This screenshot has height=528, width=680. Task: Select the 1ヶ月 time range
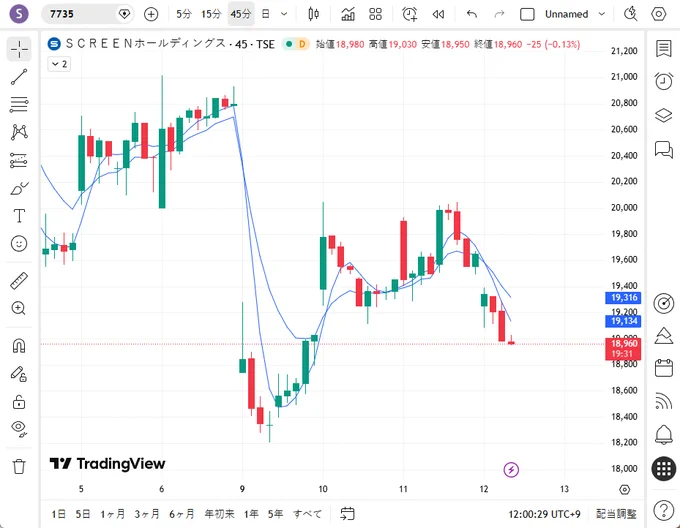(113, 514)
